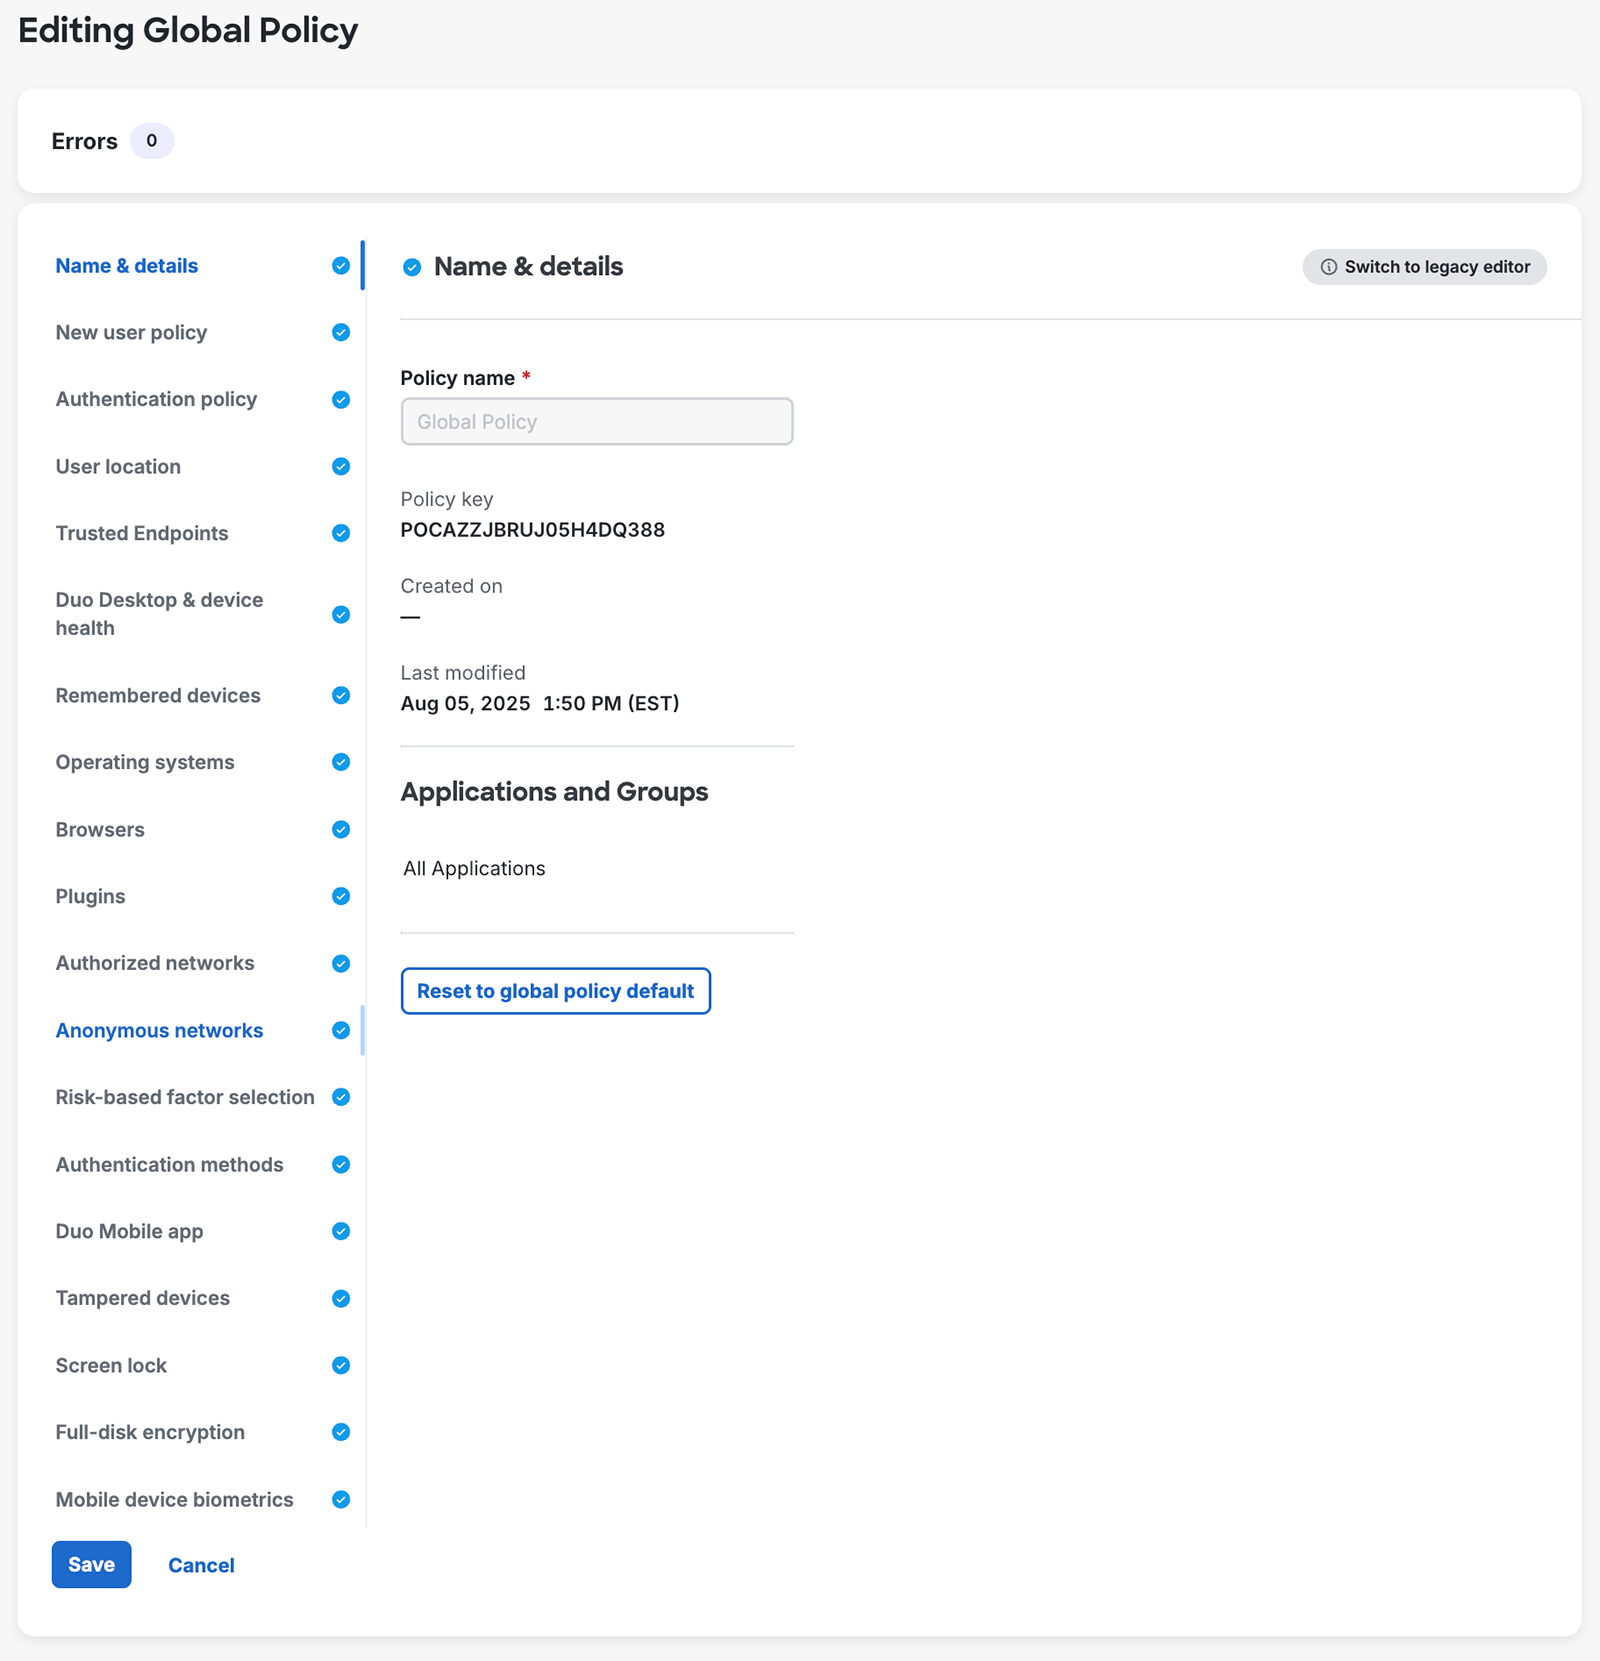Switch to legacy editor
The height and width of the screenshot is (1661, 1600).
[1424, 267]
